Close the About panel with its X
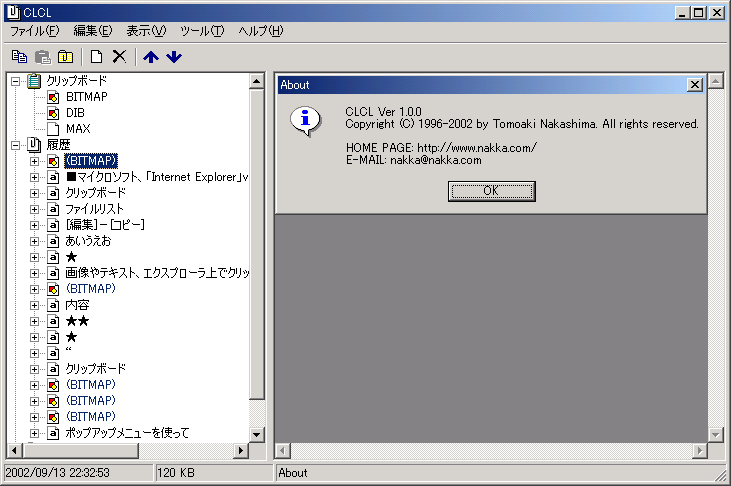Image resolution: width=731 pixels, height=486 pixels. click(x=695, y=85)
